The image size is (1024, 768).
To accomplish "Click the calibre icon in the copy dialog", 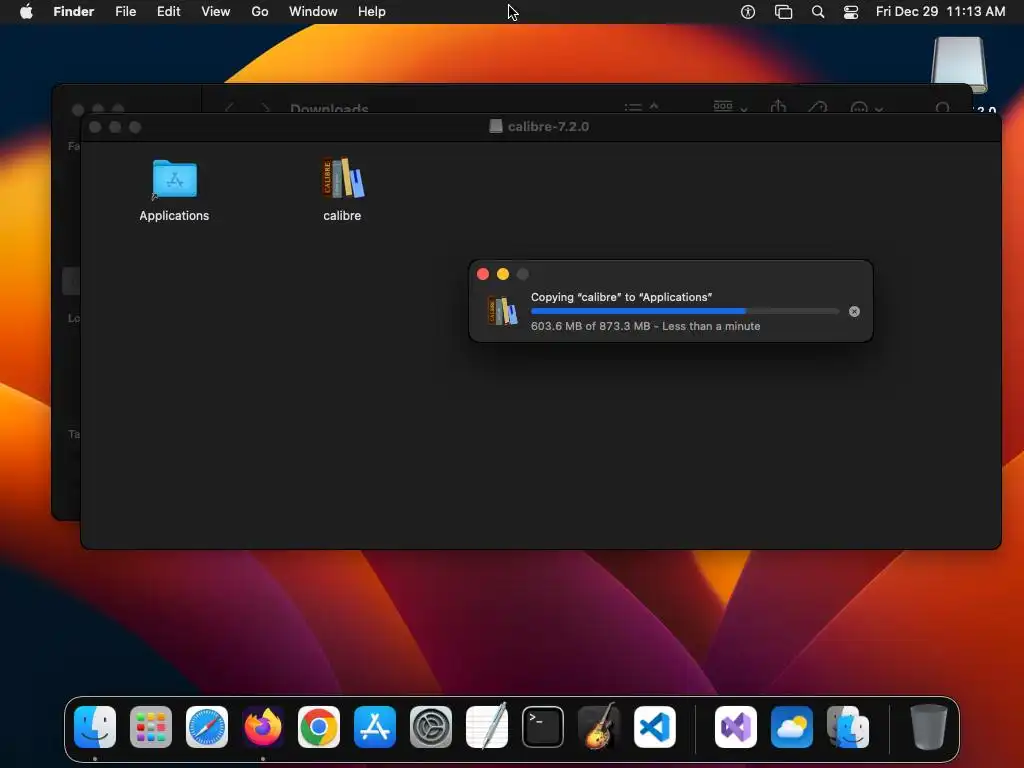I will click(502, 311).
